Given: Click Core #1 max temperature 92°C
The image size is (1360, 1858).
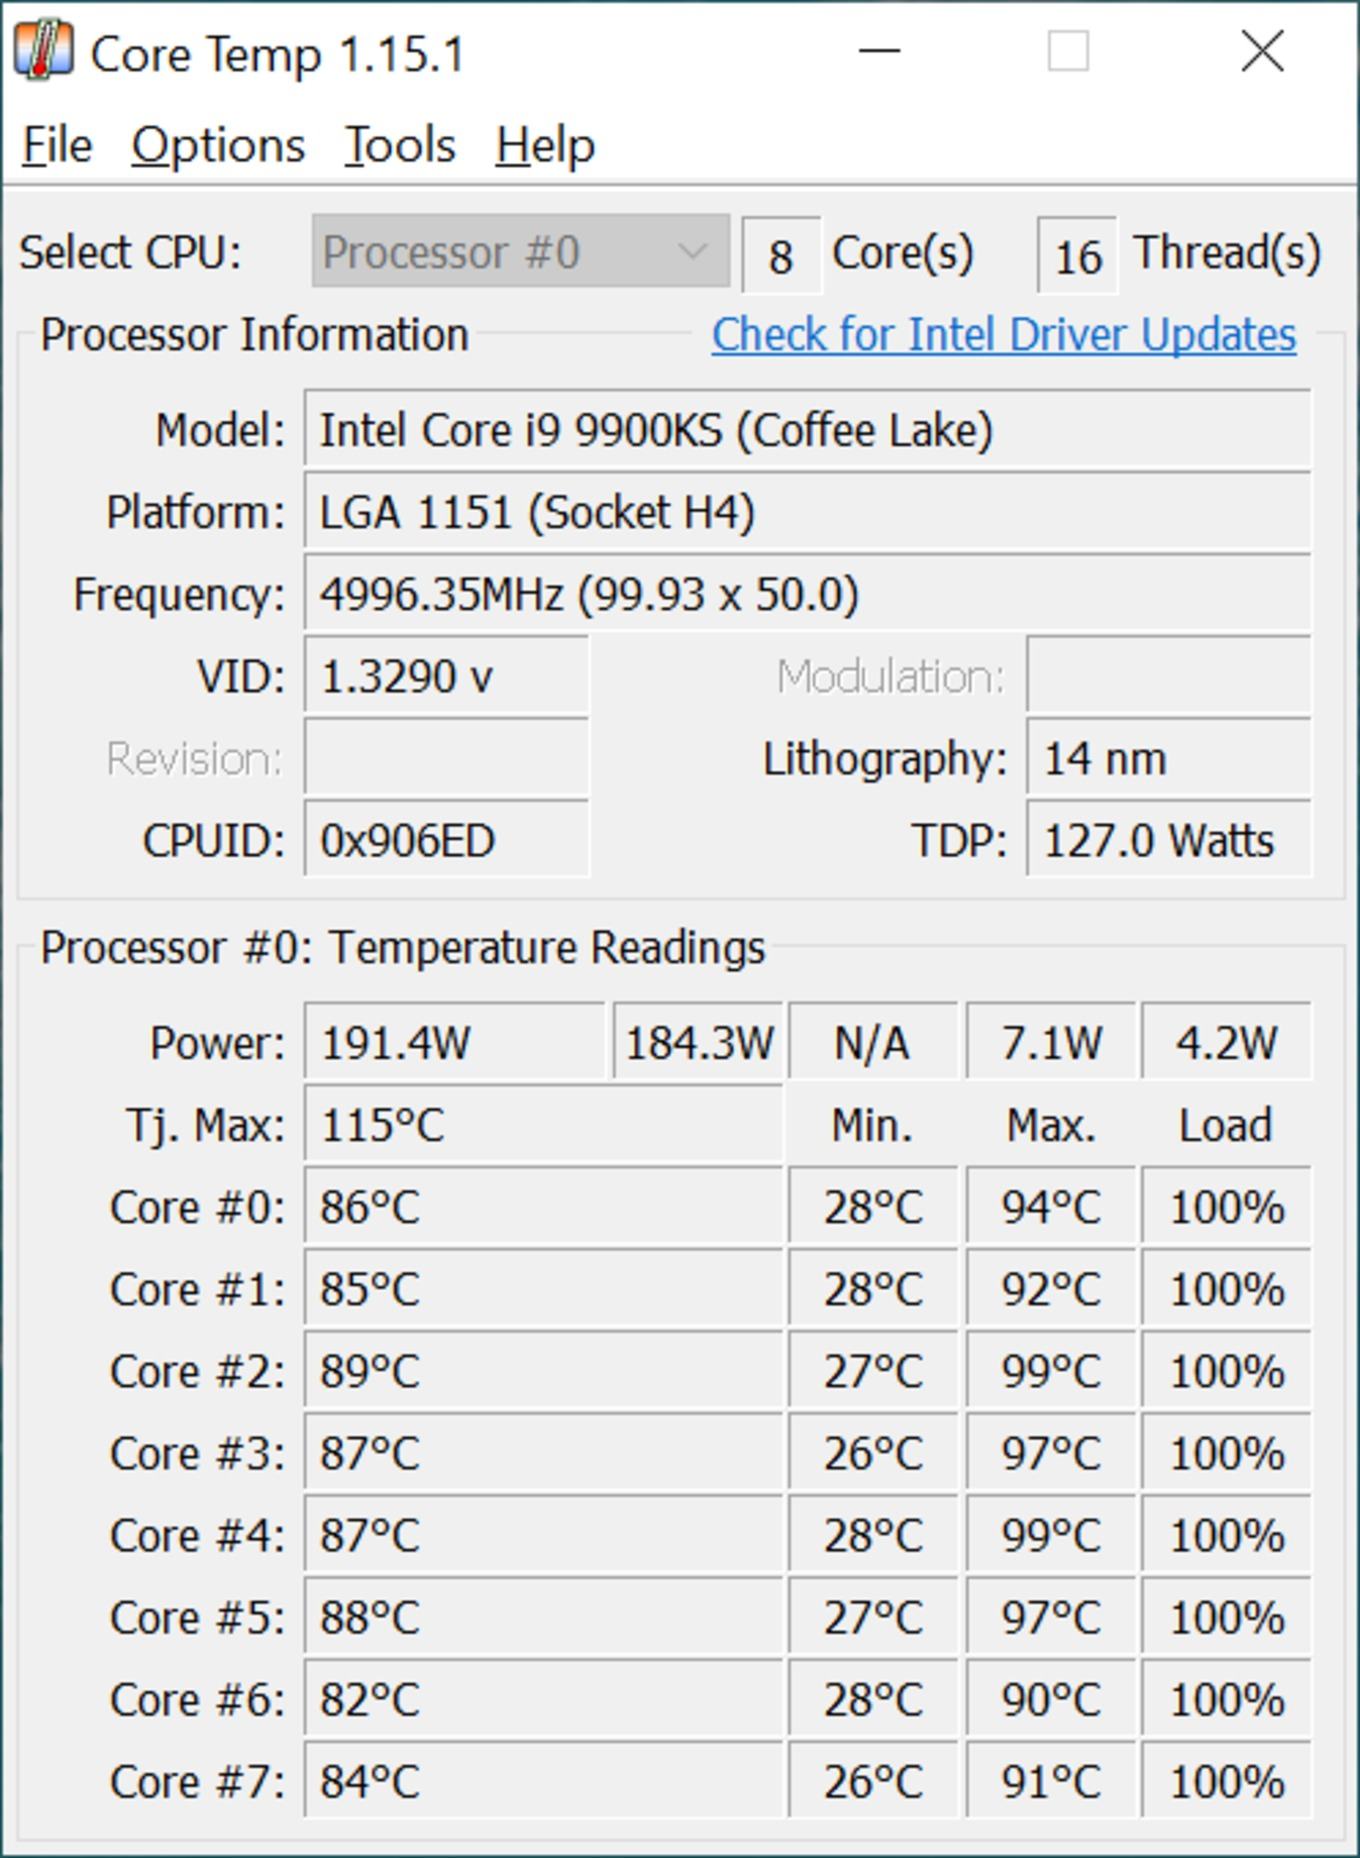Looking at the screenshot, I should coord(1051,1289).
